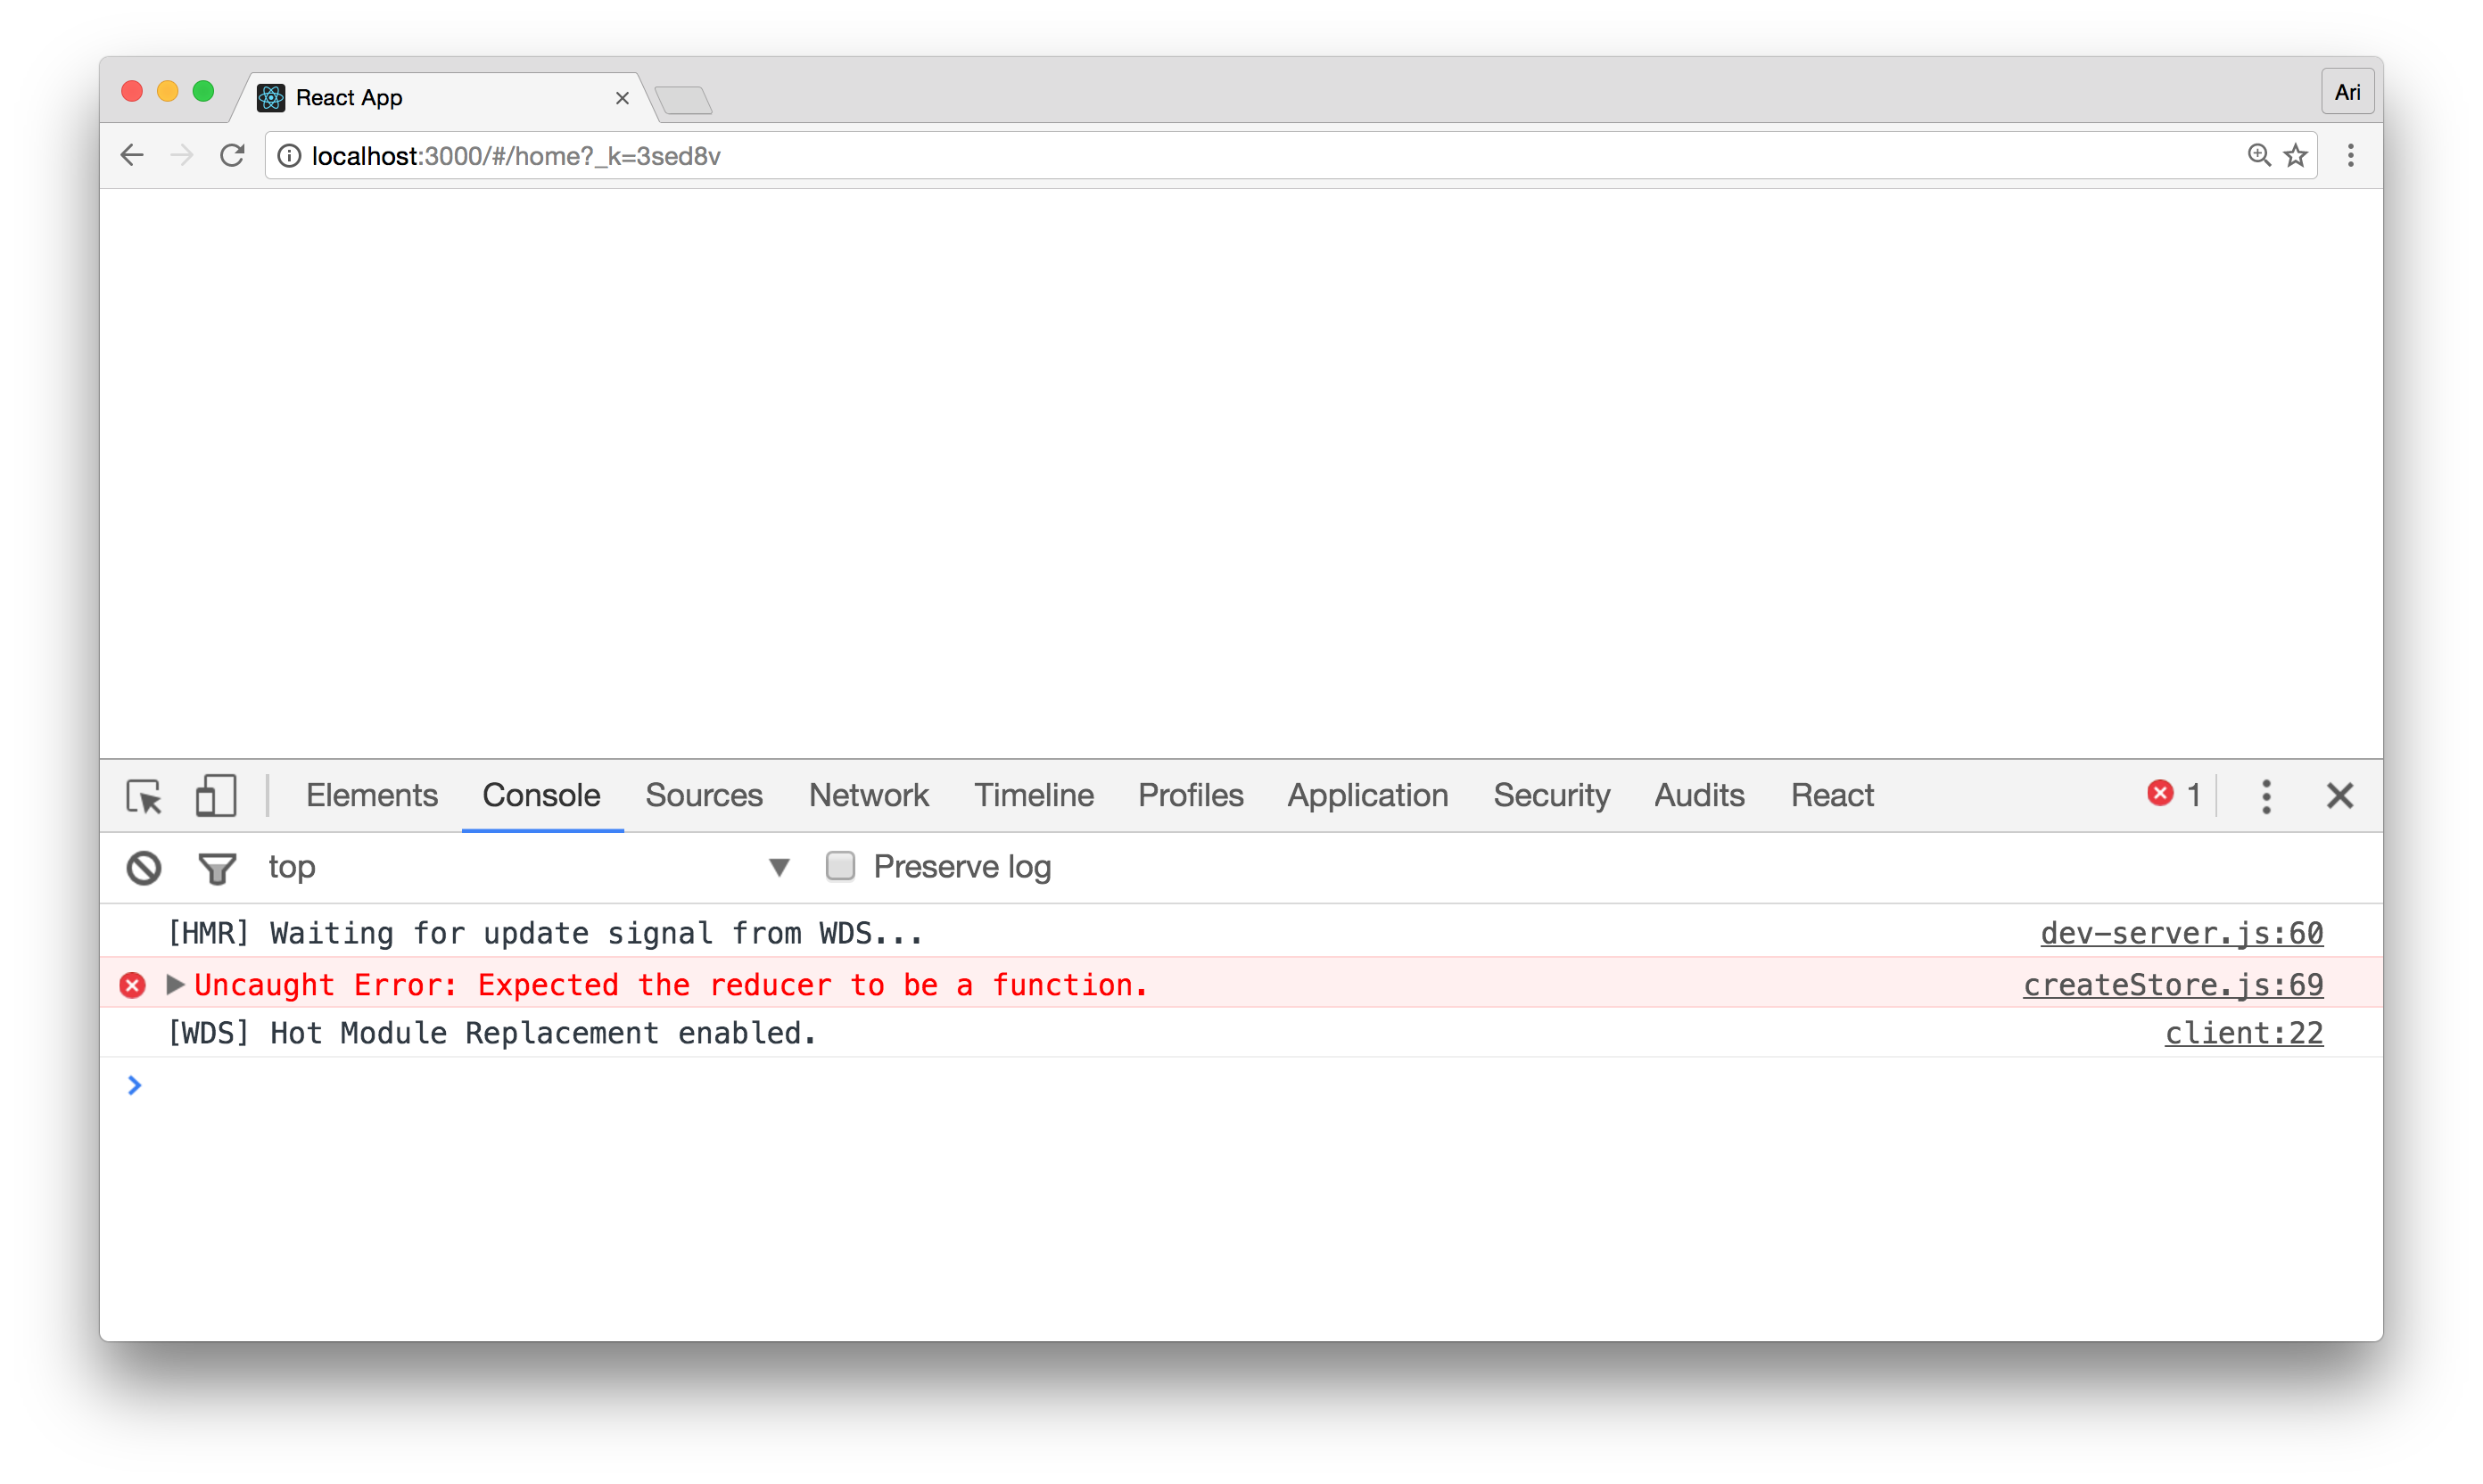The image size is (2483, 1484).
Task: Close the DevTools panel
Action: 2340,796
